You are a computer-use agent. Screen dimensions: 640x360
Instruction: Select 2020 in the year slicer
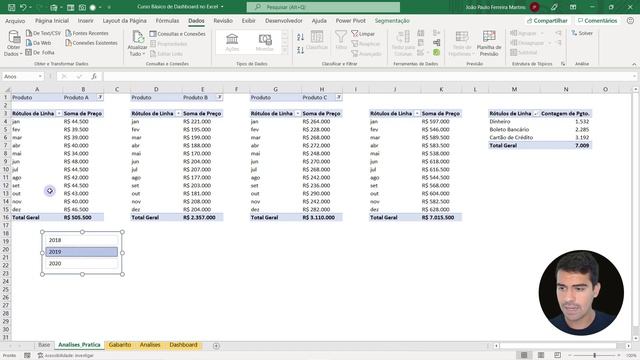click(82, 263)
